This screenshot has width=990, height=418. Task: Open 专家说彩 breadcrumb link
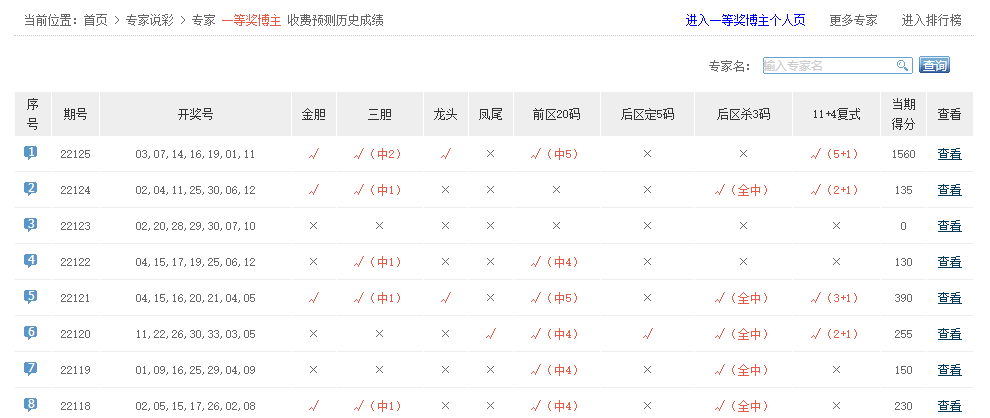coord(149,20)
